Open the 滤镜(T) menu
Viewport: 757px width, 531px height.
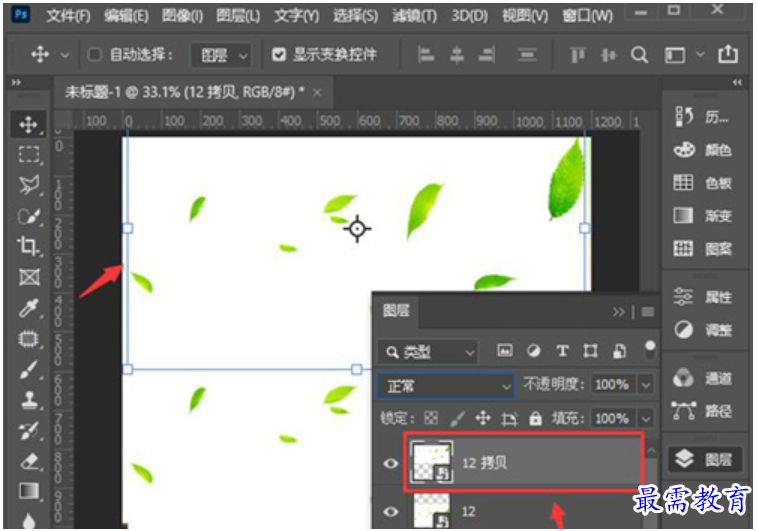click(x=414, y=15)
